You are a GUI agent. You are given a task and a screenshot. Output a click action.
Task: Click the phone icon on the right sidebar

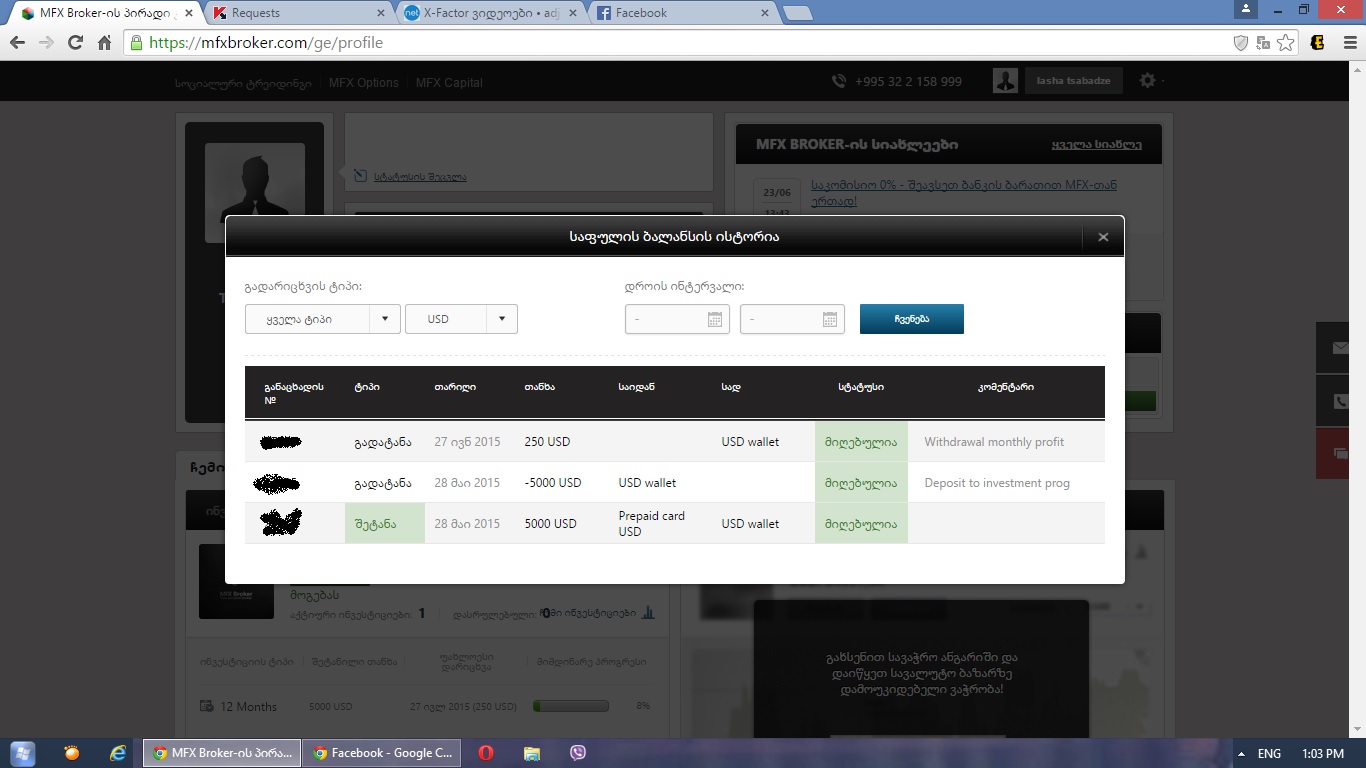(1341, 401)
